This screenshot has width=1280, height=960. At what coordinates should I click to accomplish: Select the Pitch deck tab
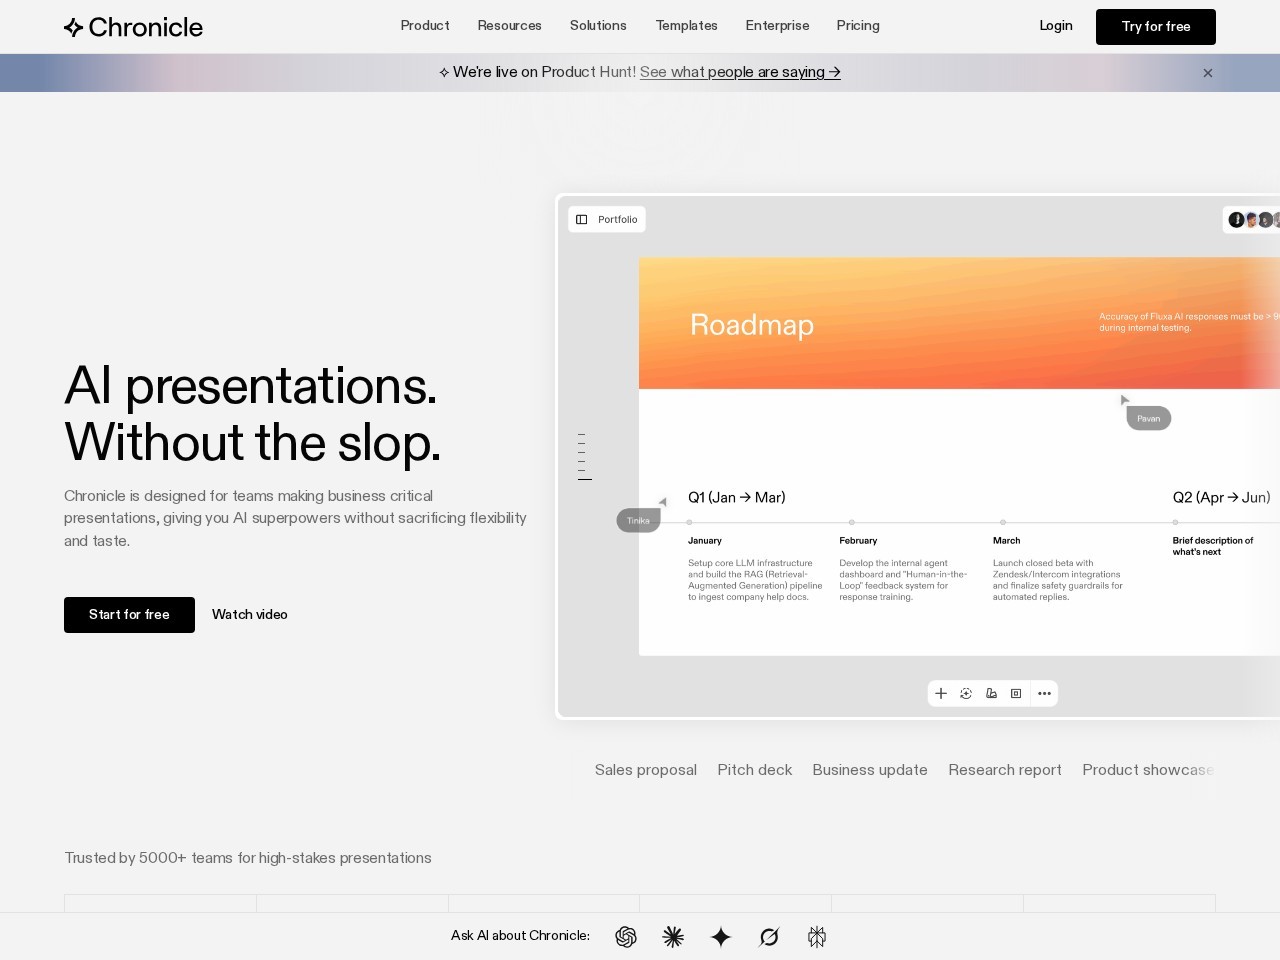pos(754,770)
